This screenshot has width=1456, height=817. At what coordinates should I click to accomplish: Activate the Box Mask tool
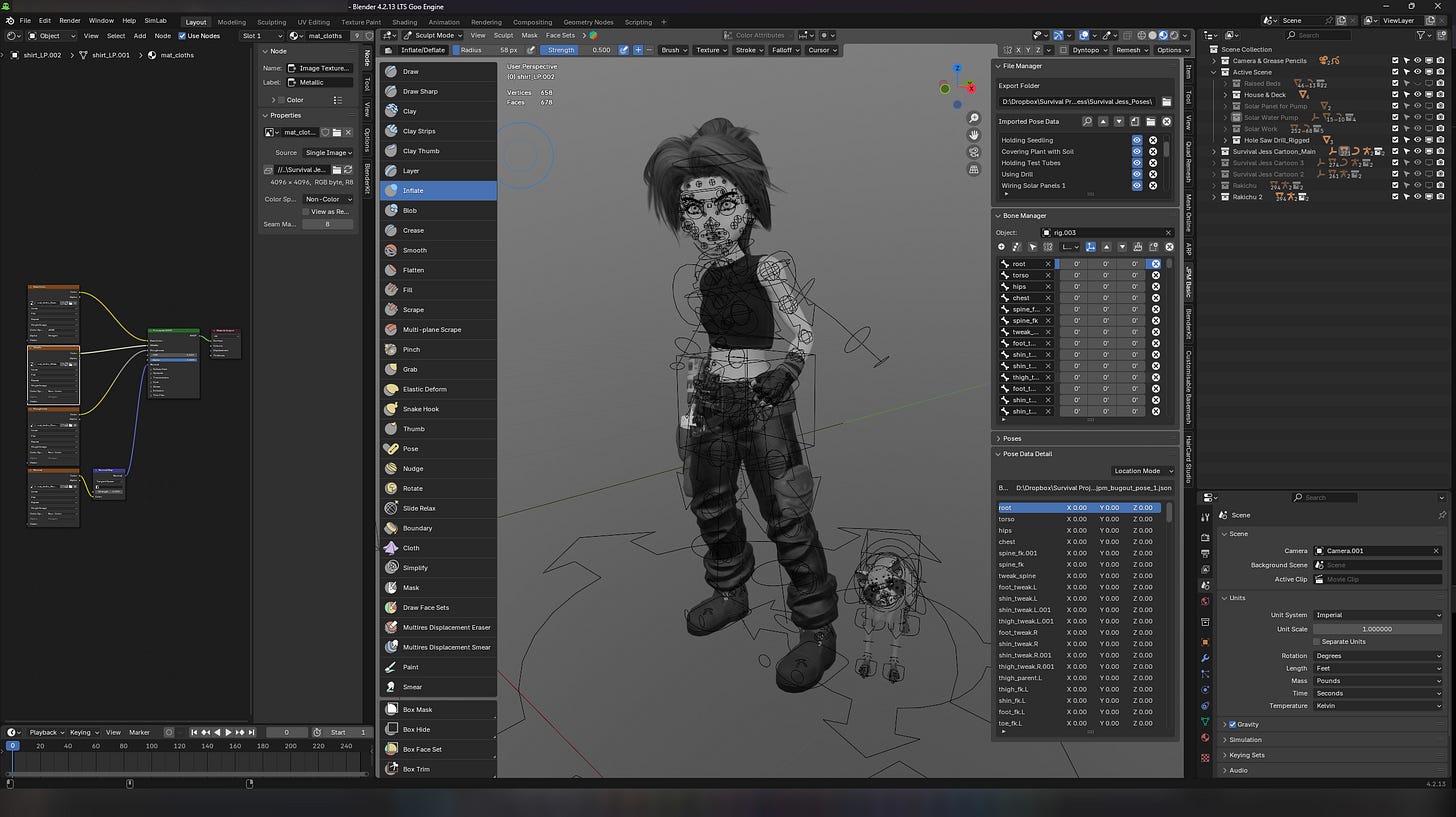pos(417,710)
